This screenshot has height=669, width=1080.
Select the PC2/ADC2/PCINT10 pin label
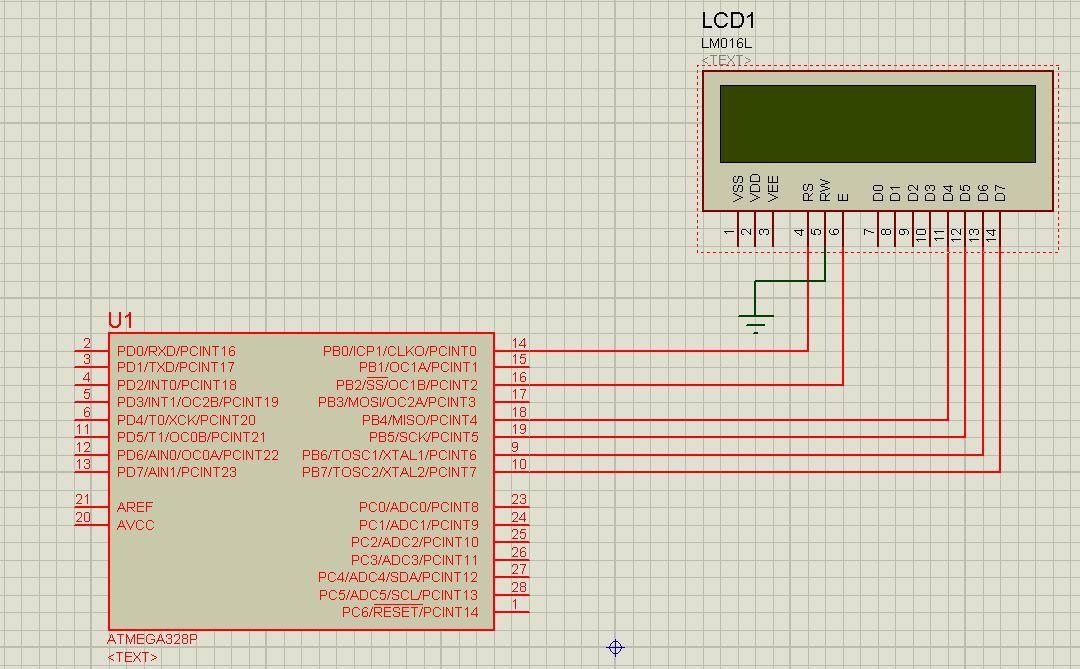click(x=415, y=542)
